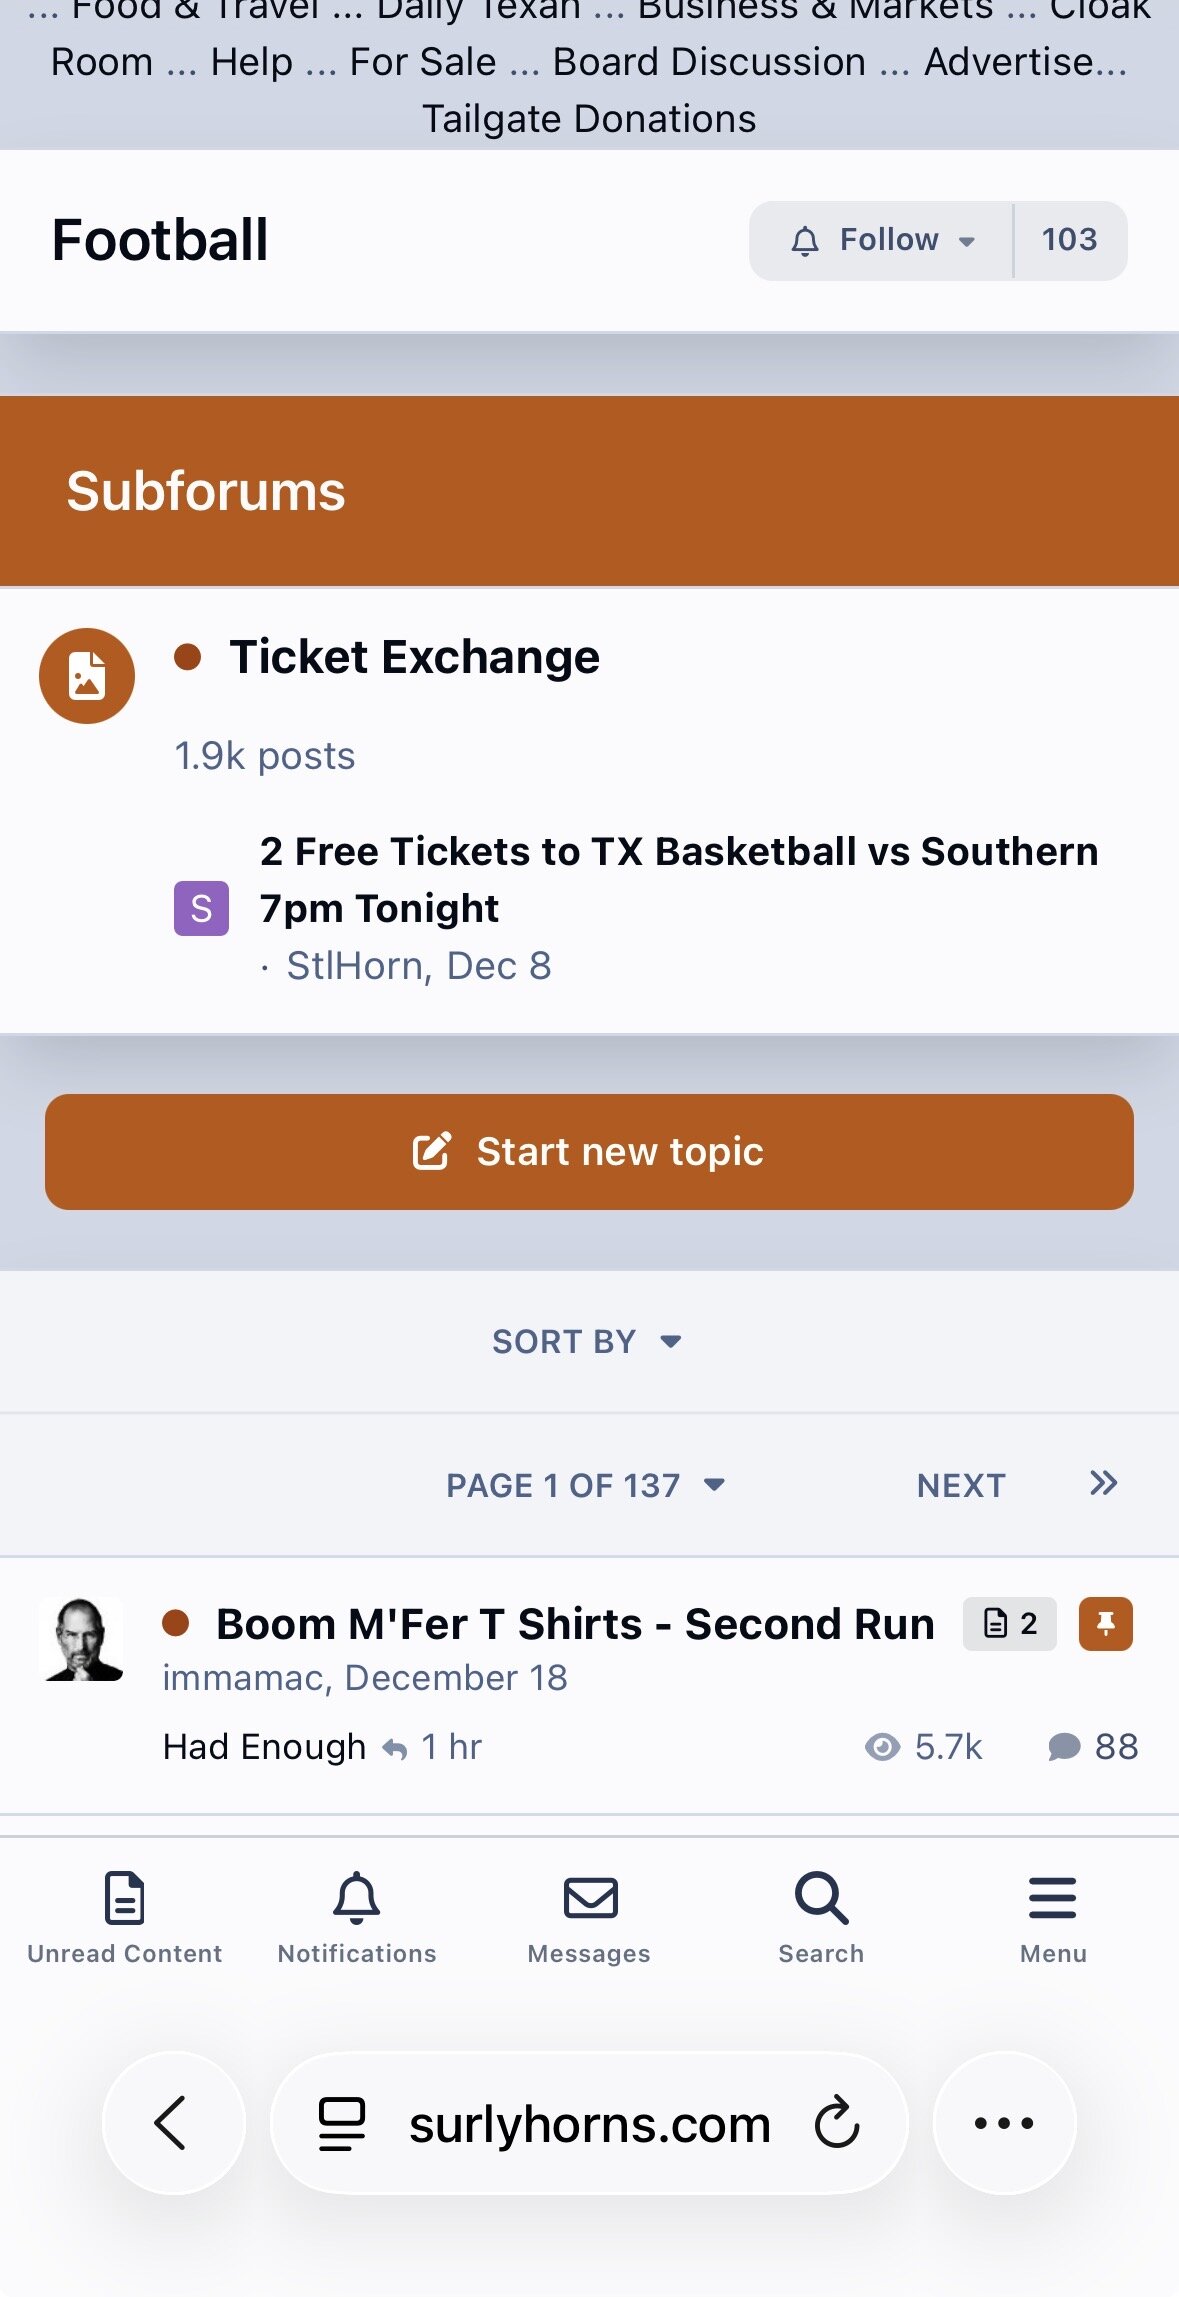The height and width of the screenshot is (2297, 1179).
Task: Expand the Page 1 of 137 selector
Action: coord(585,1485)
